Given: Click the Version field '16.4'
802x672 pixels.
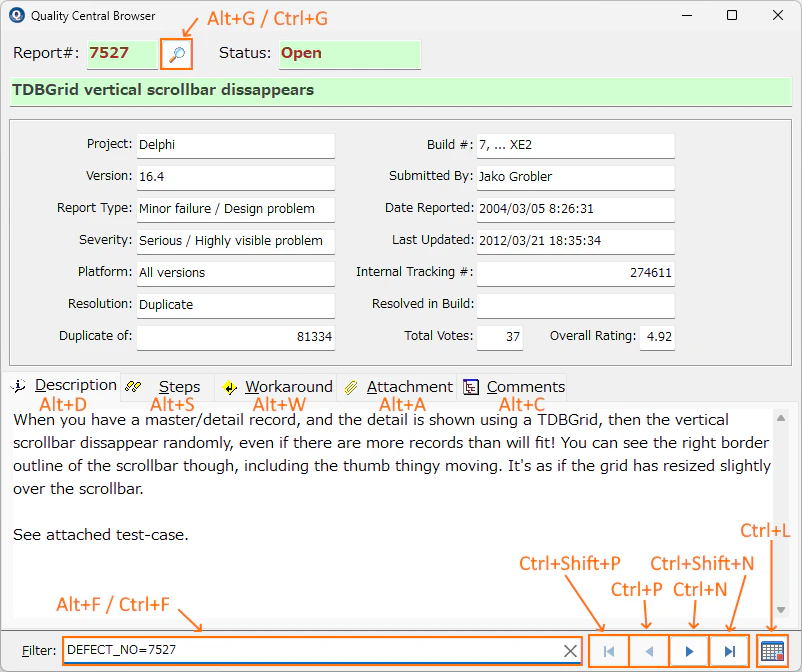Looking at the screenshot, I should click(x=236, y=177).
